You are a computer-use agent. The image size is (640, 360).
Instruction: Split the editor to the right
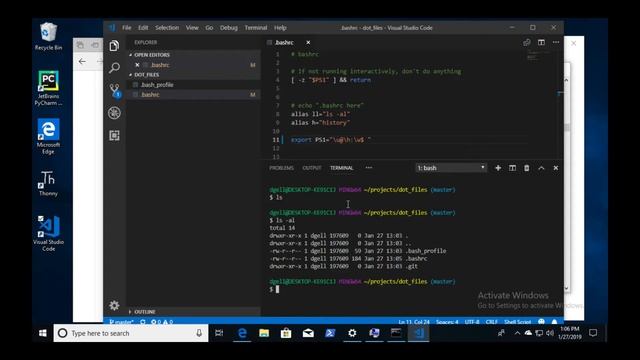click(541, 42)
